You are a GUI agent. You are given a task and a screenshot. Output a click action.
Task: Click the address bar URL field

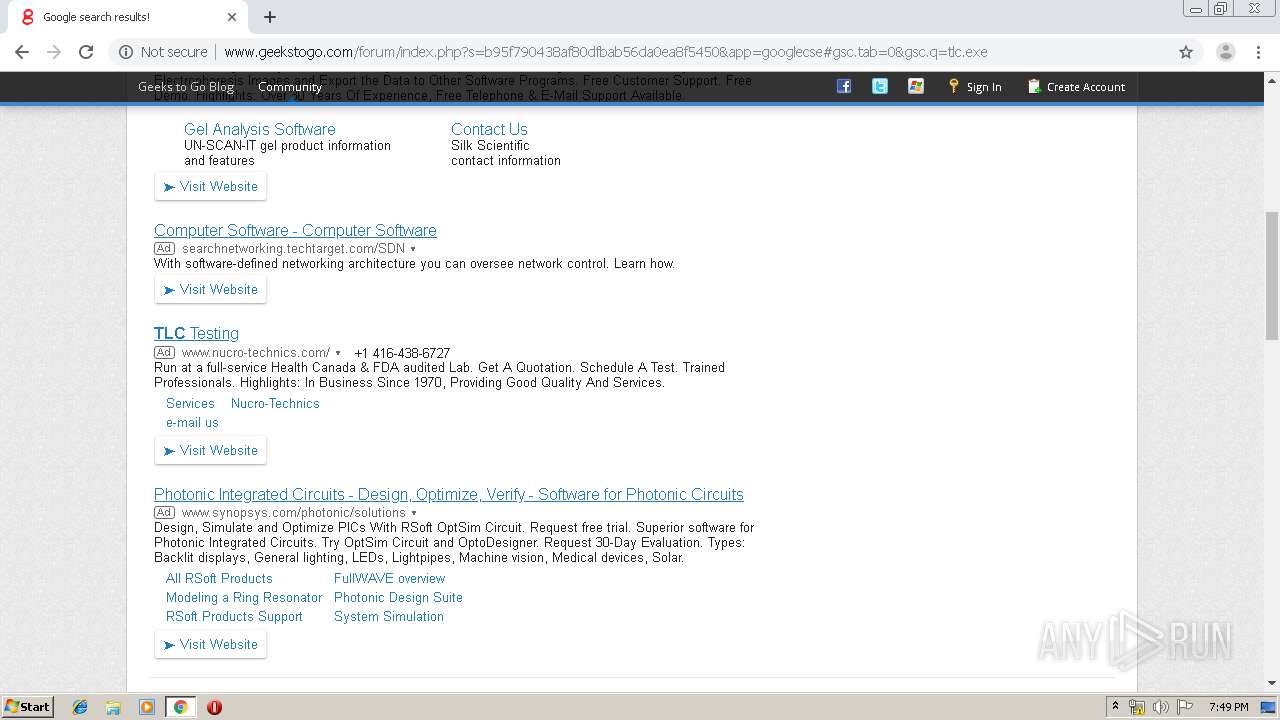(640, 52)
